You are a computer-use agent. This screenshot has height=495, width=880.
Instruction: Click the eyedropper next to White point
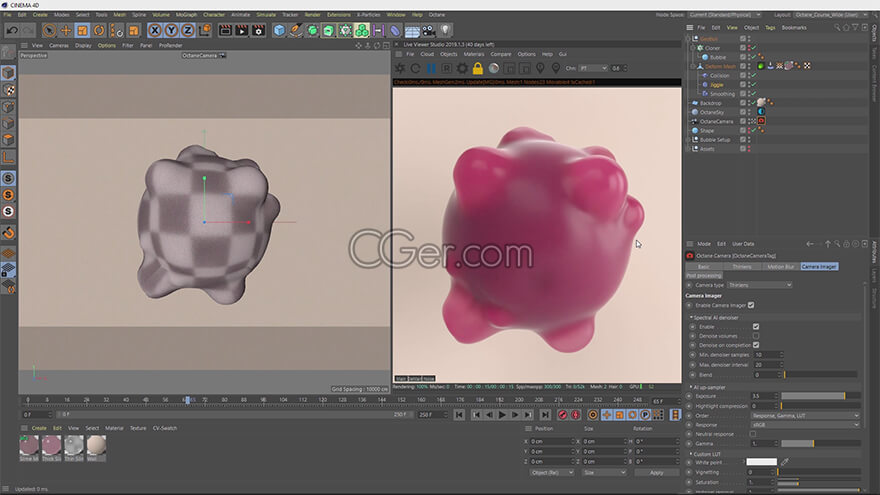785,462
